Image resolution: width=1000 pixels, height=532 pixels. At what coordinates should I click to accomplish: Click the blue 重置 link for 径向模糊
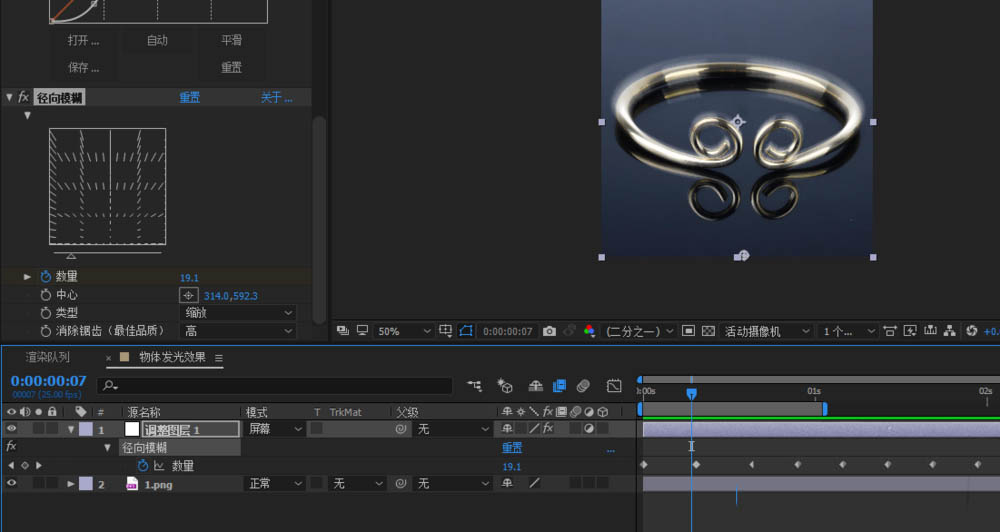189,98
